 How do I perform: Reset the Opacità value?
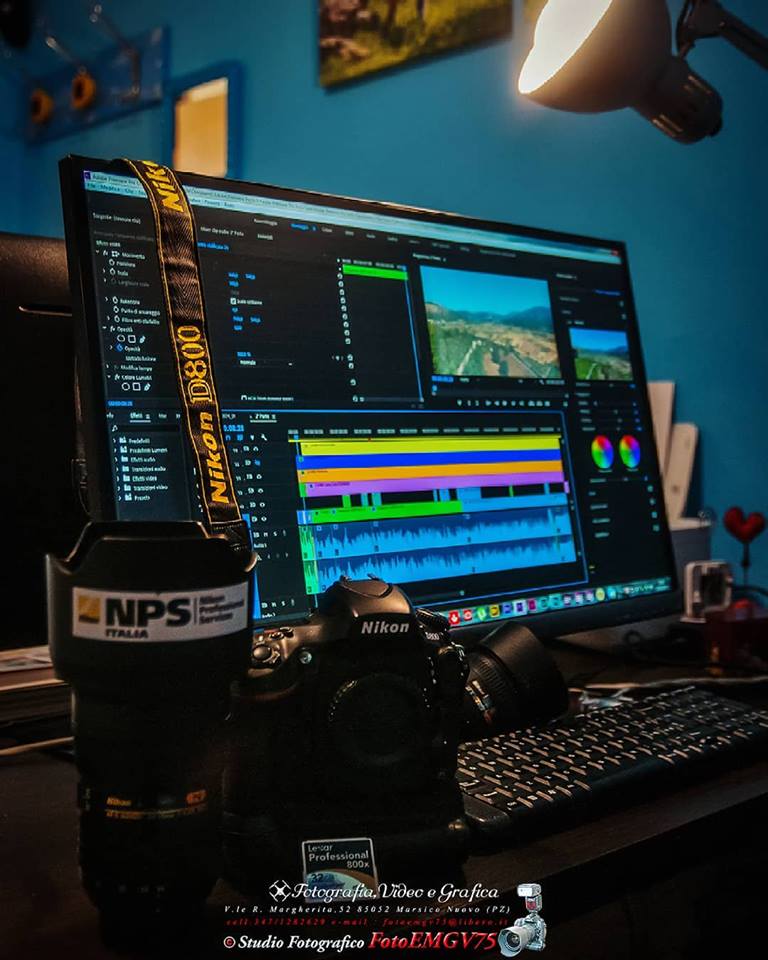350,358
